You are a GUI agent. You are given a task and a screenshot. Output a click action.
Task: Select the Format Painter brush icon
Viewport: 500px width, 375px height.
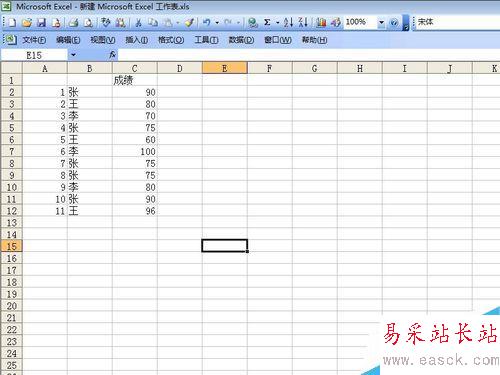coord(189,23)
